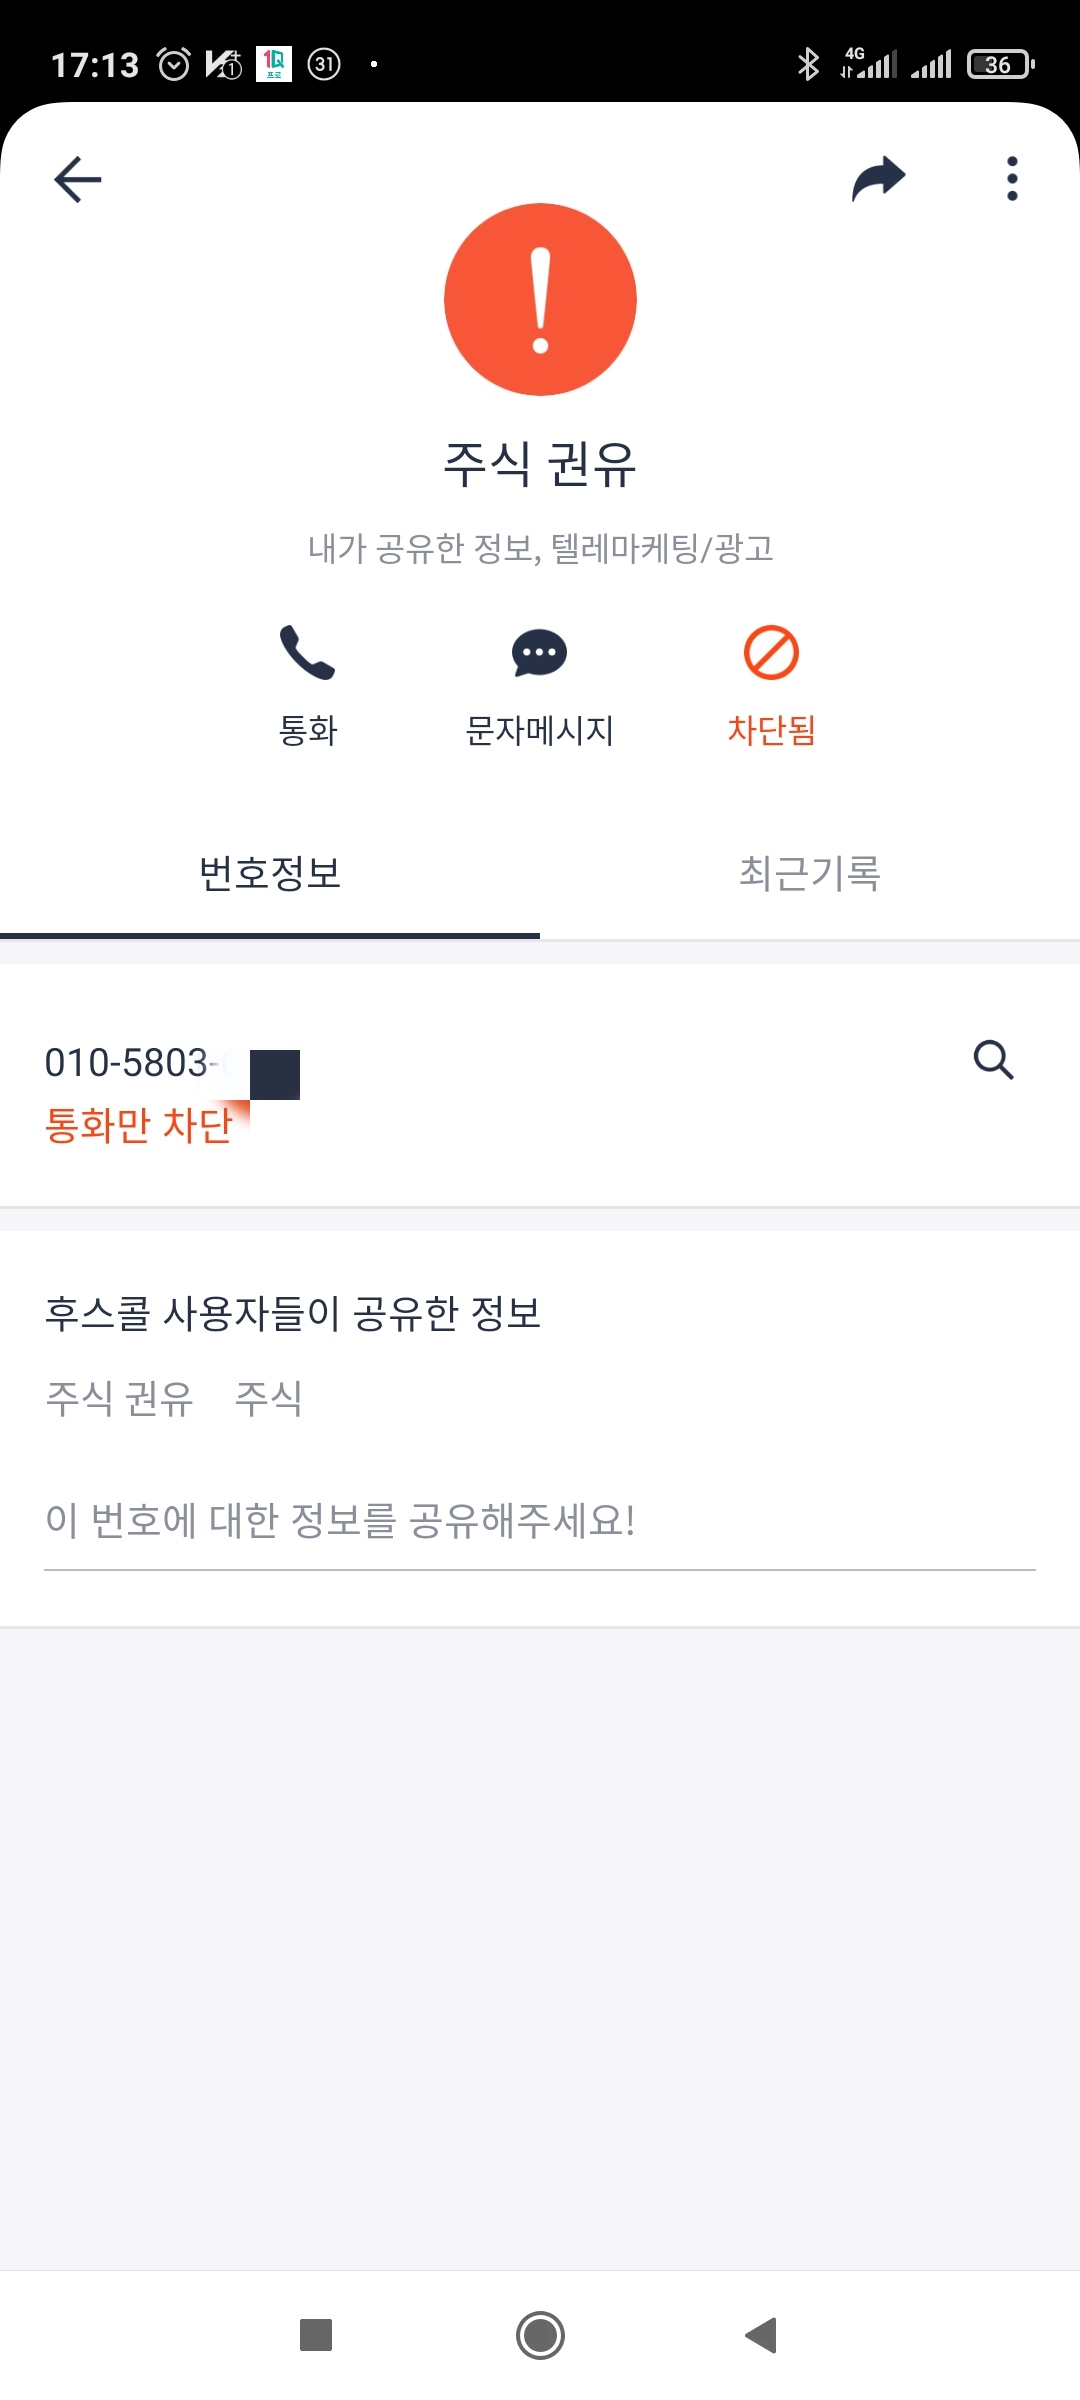Tap the back arrow icon
The image size is (1080, 2400).
click(x=78, y=180)
